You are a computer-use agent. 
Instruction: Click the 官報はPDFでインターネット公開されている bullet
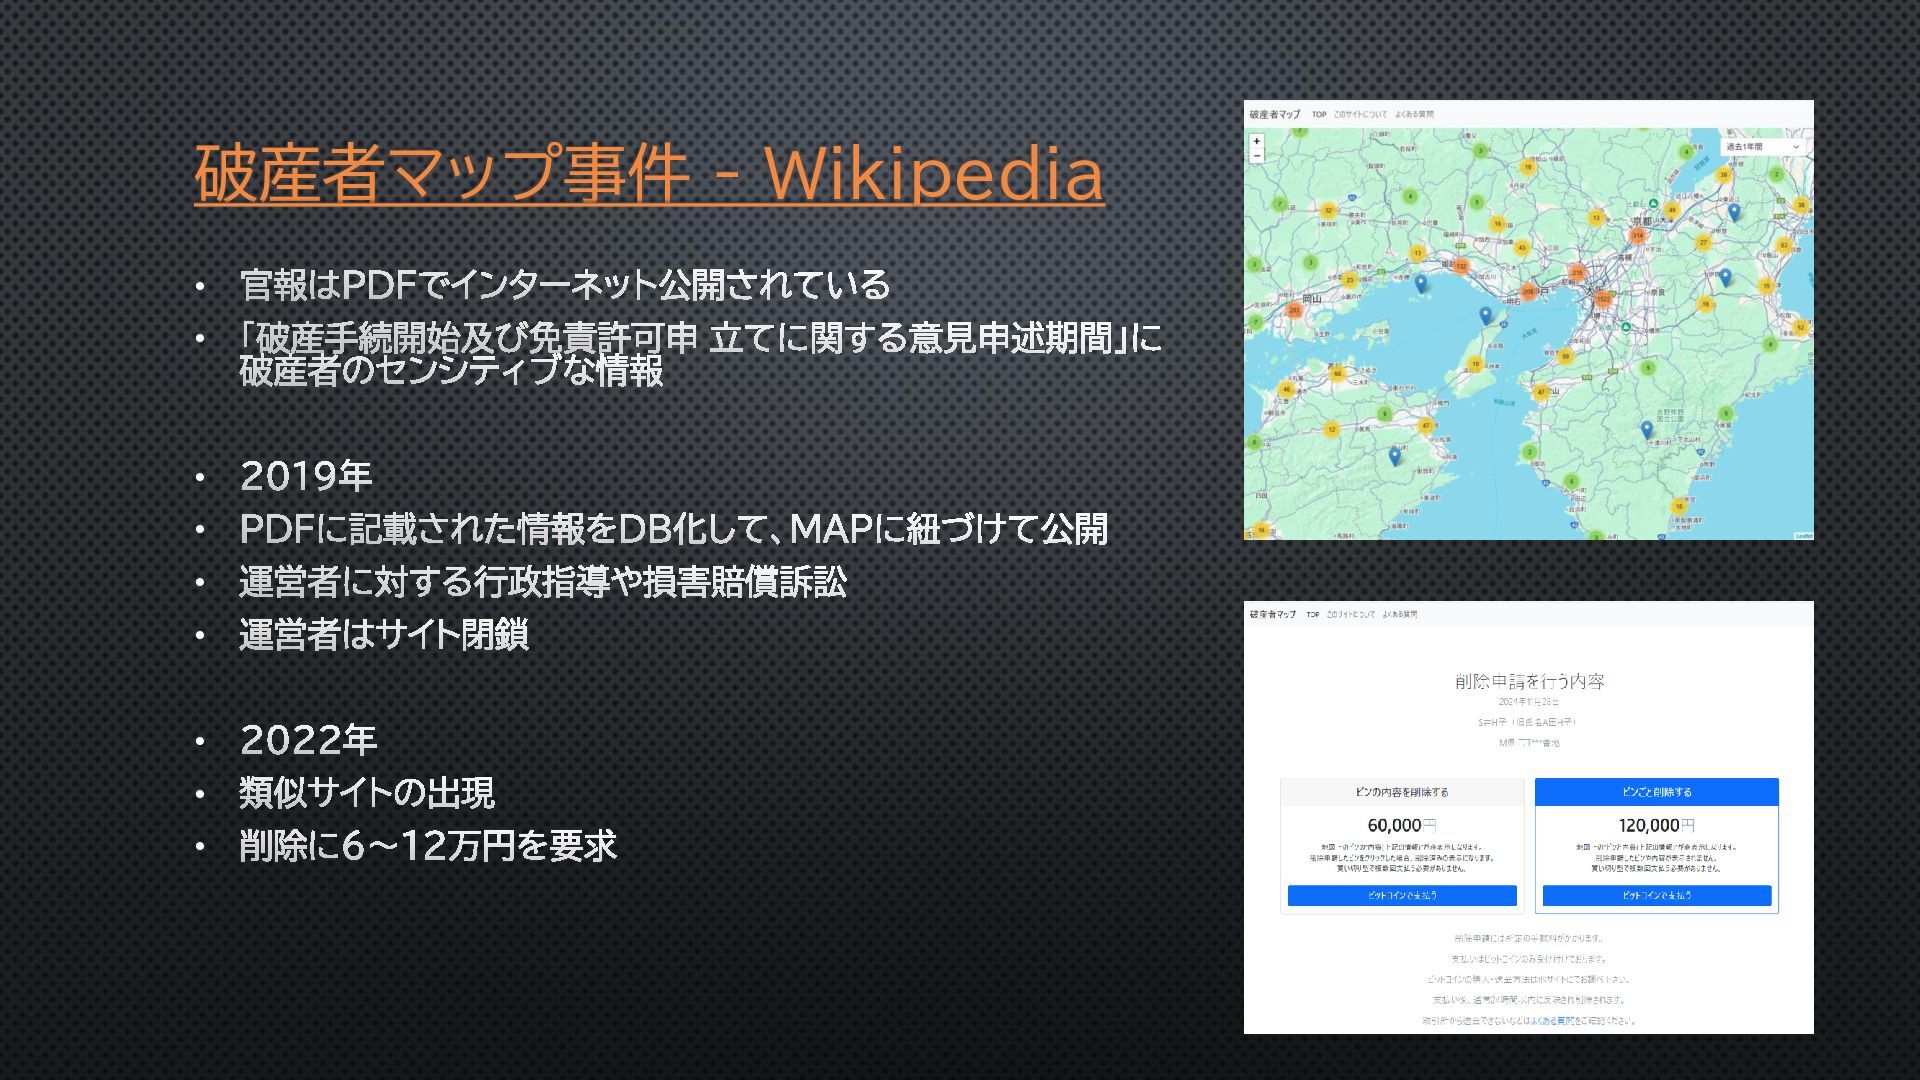point(565,285)
